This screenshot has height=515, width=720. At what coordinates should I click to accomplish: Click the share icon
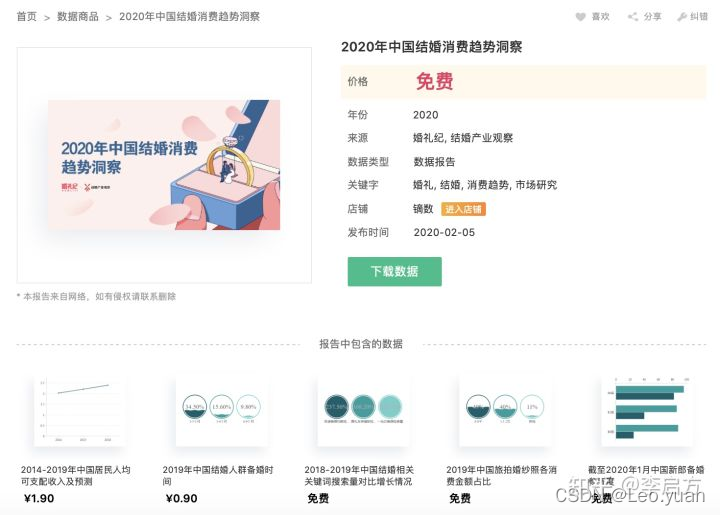coord(633,17)
